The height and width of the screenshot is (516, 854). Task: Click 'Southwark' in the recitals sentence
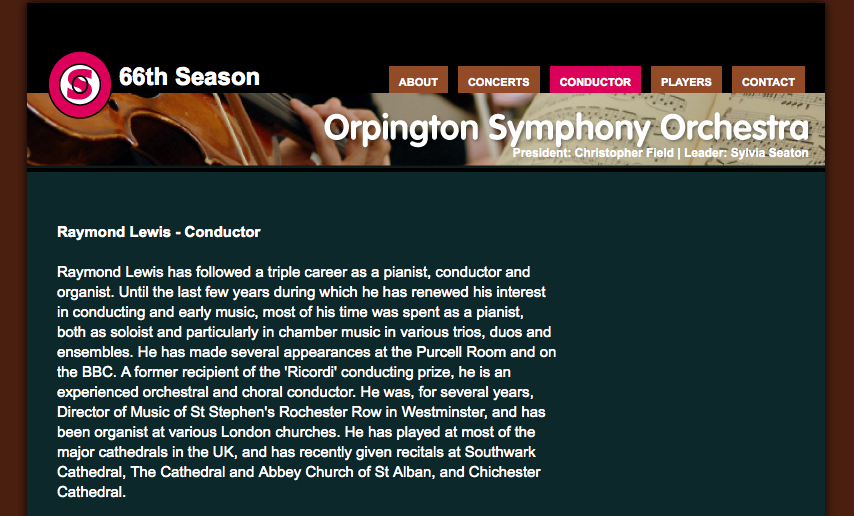coord(500,452)
